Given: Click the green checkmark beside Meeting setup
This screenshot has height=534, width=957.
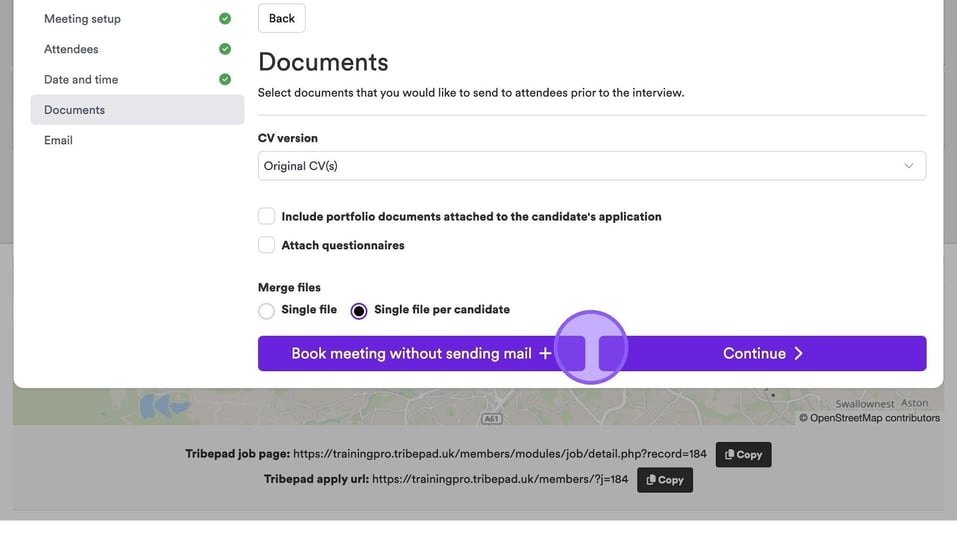Looking at the screenshot, I should click(225, 19).
